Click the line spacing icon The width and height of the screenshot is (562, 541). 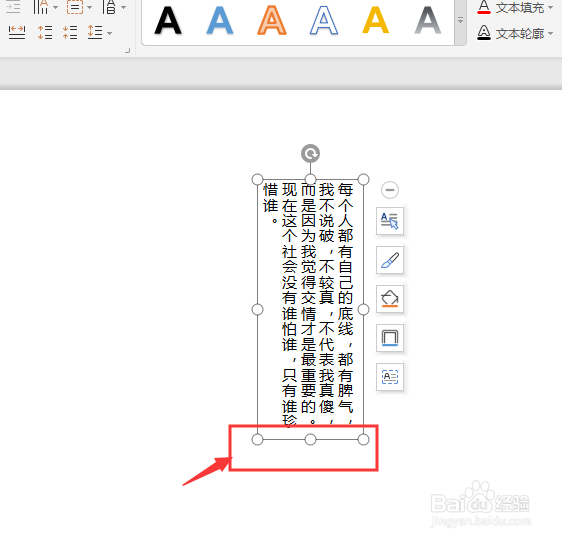click(x=95, y=33)
